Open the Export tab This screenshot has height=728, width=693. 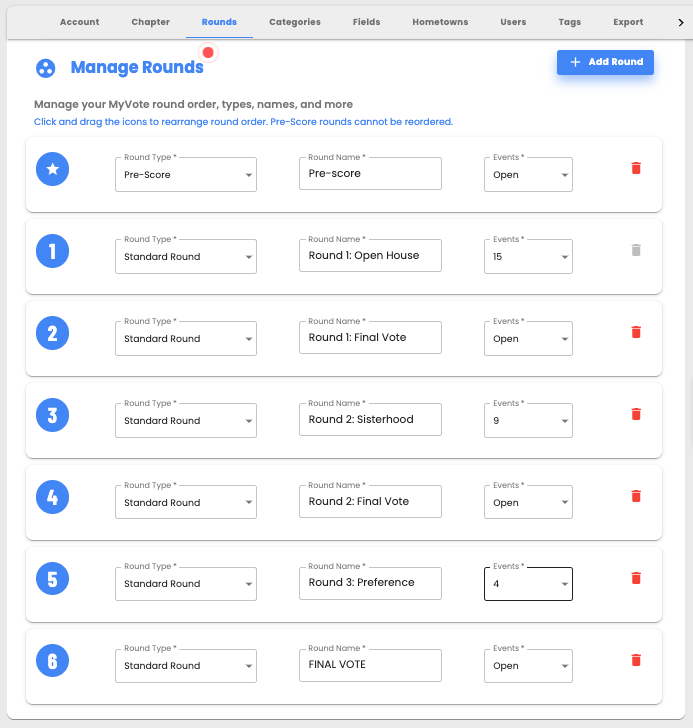628,22
